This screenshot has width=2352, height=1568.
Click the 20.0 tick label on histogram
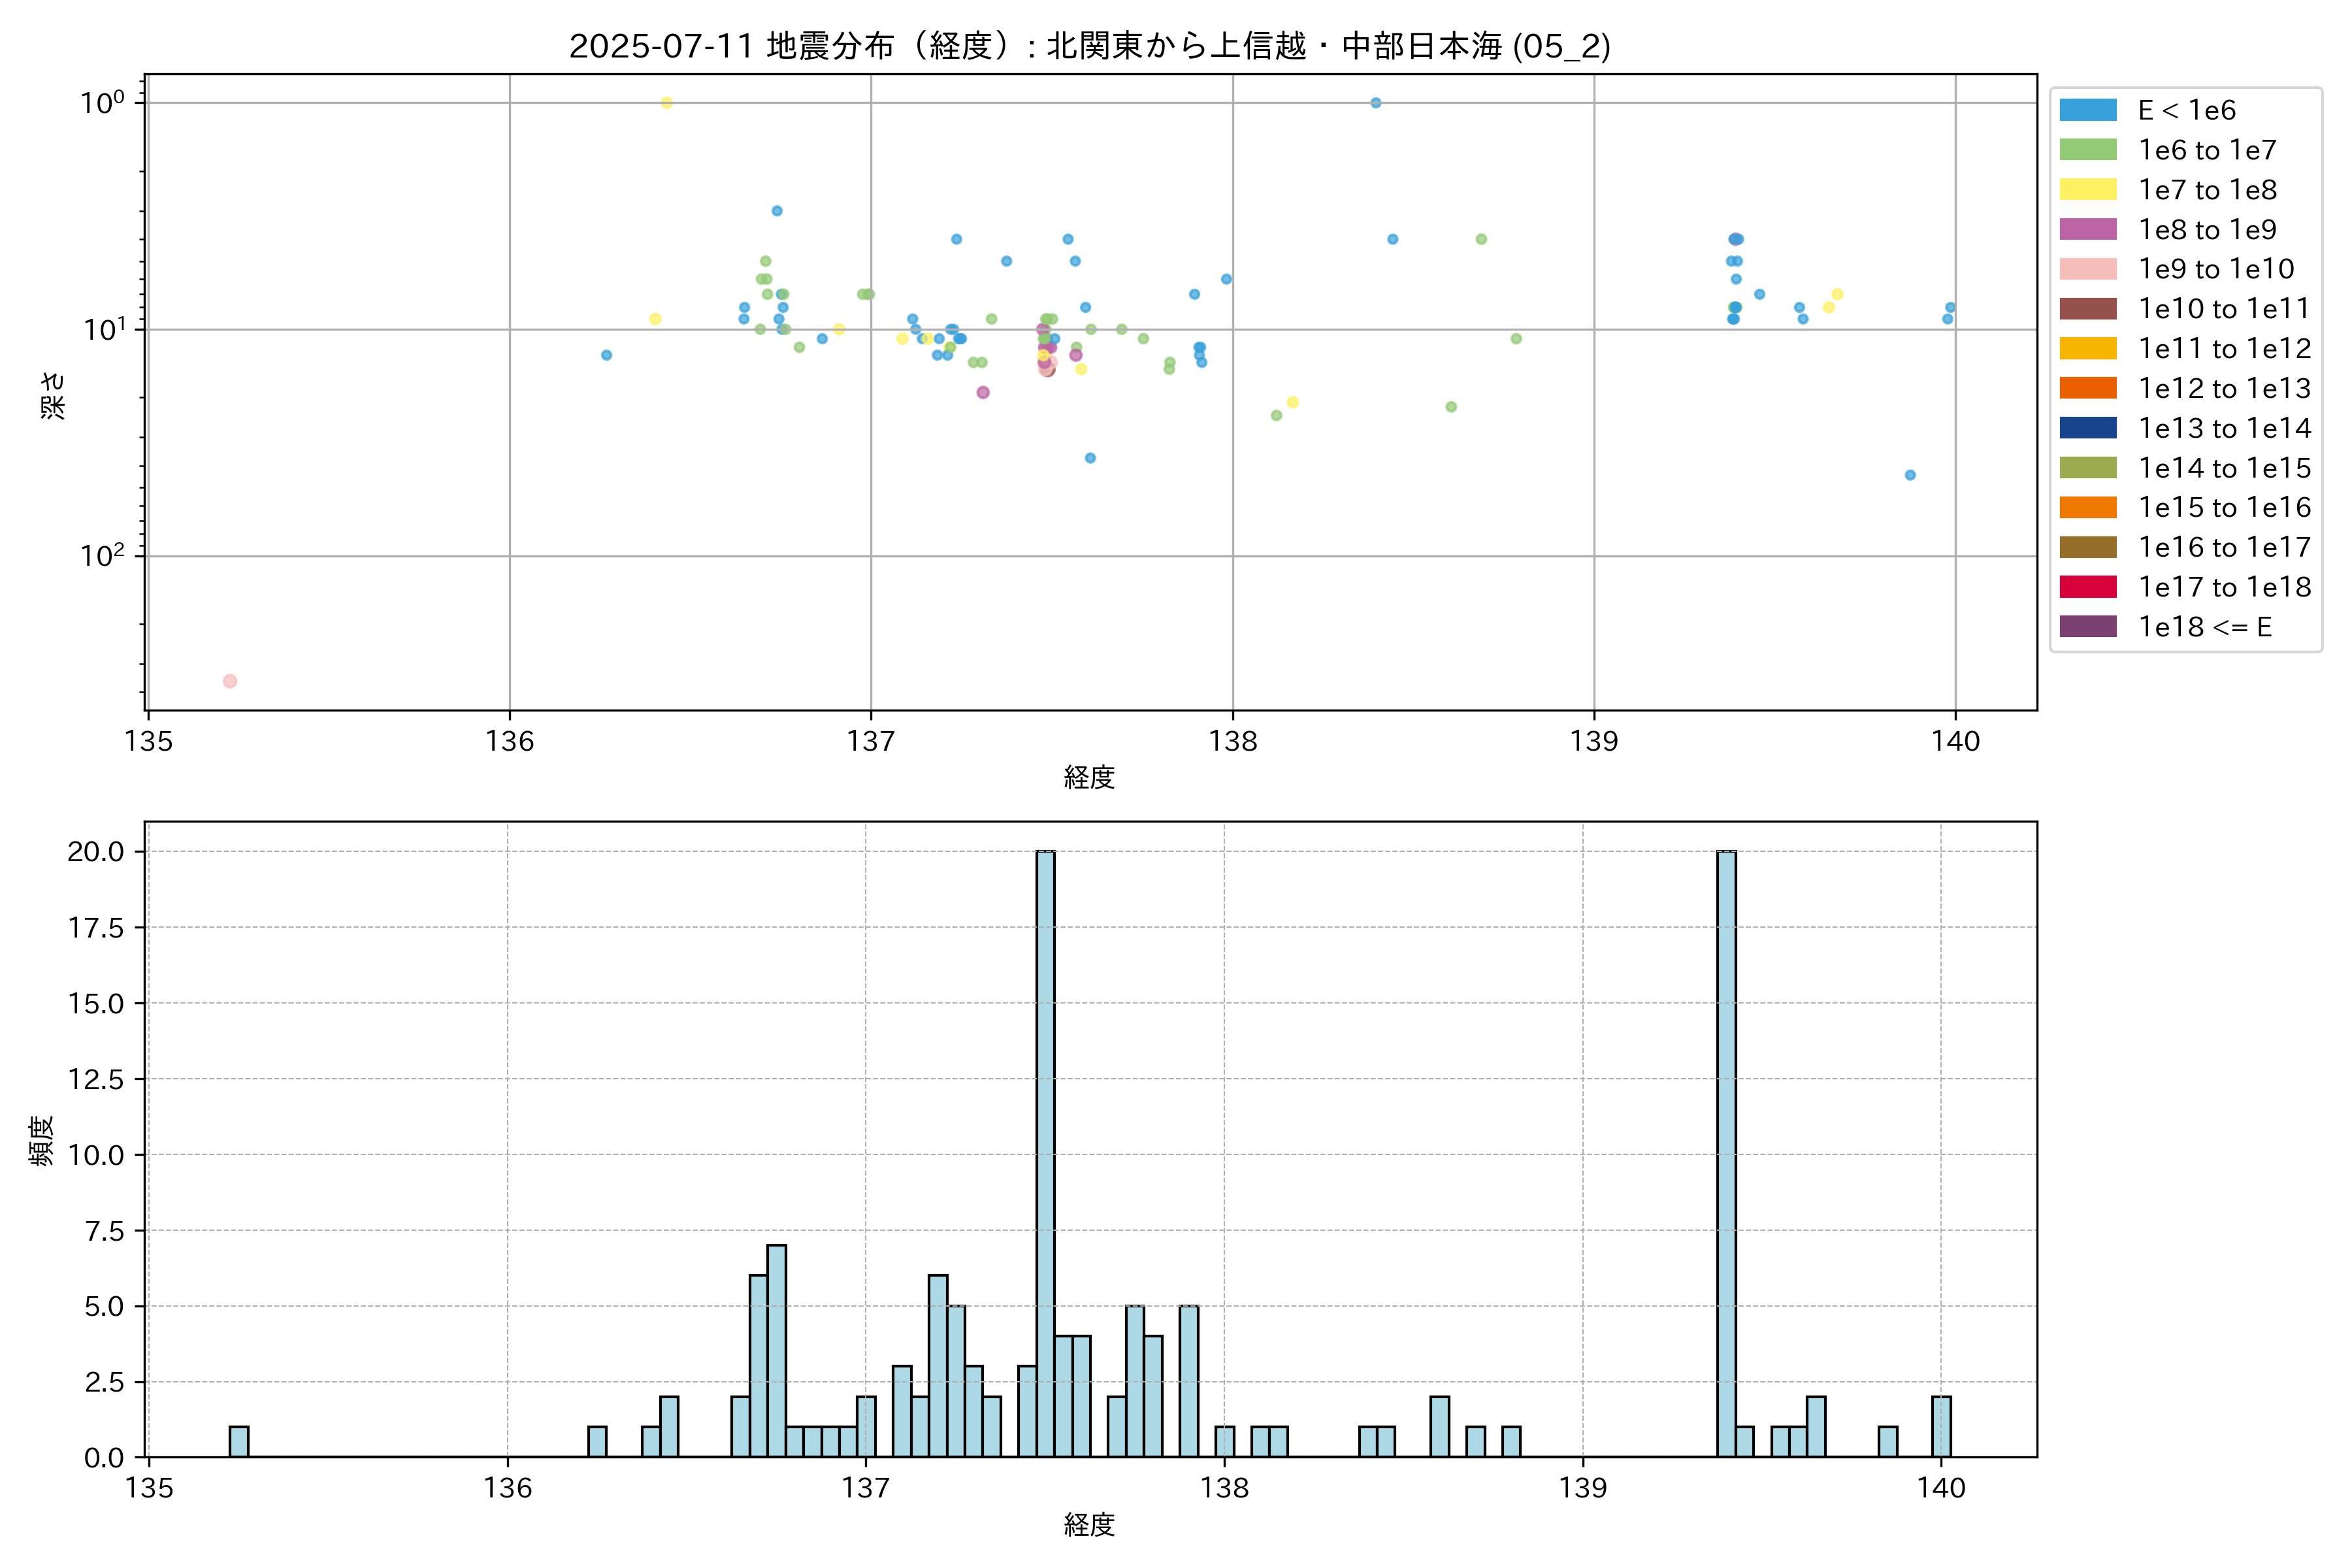coord(96,851)
